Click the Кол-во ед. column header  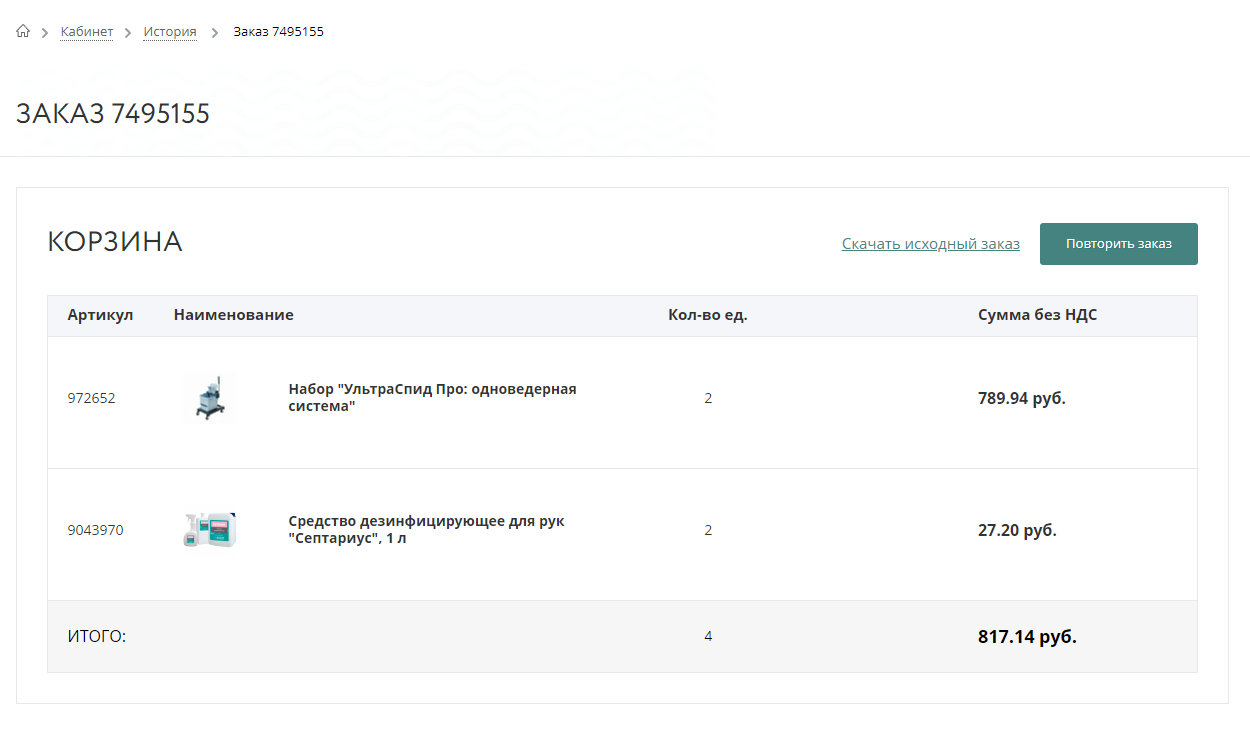[707, 315]
